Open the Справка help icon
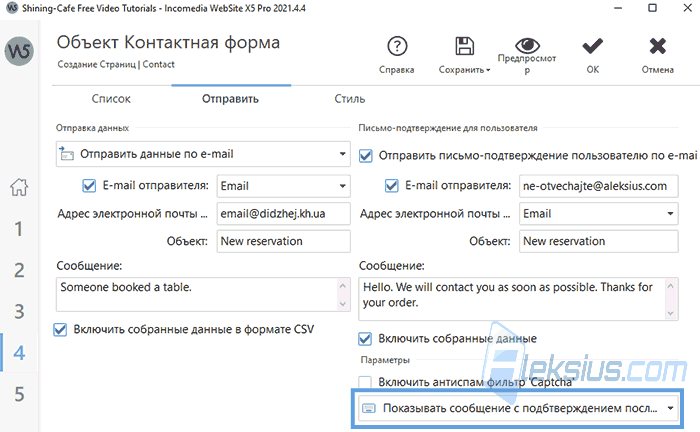This screenshot has height=432, width=700. (397, 46)
